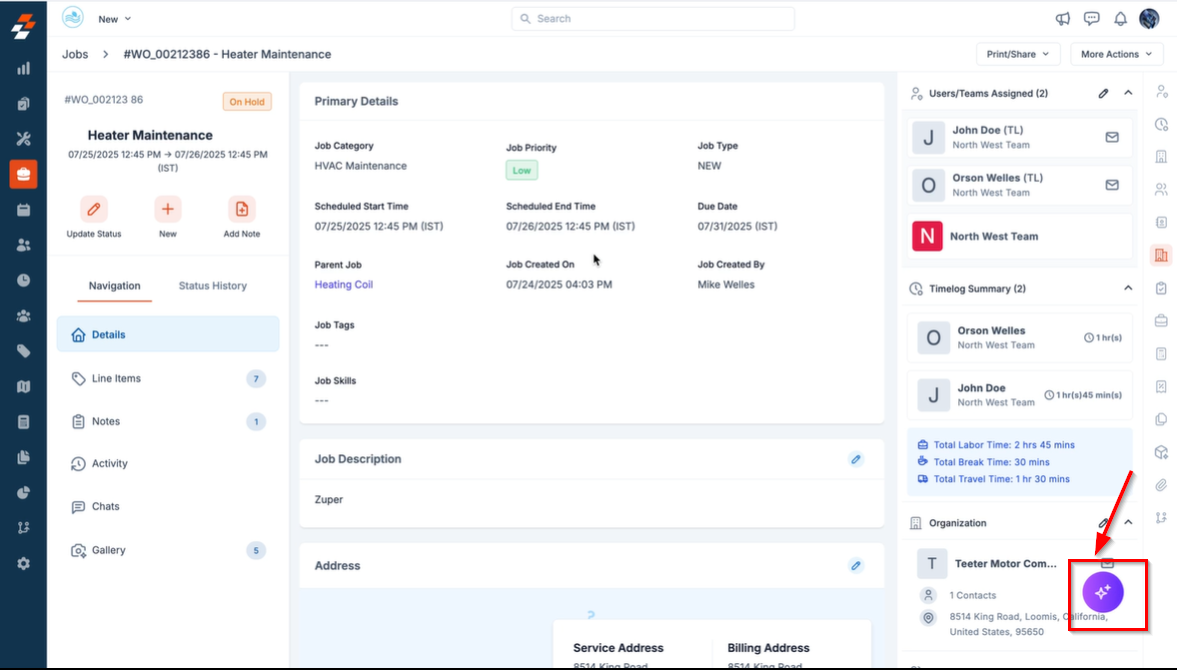This screenshot has height=670, width=1177.
Task: Click the Add Note button
Action: [242, 218]
